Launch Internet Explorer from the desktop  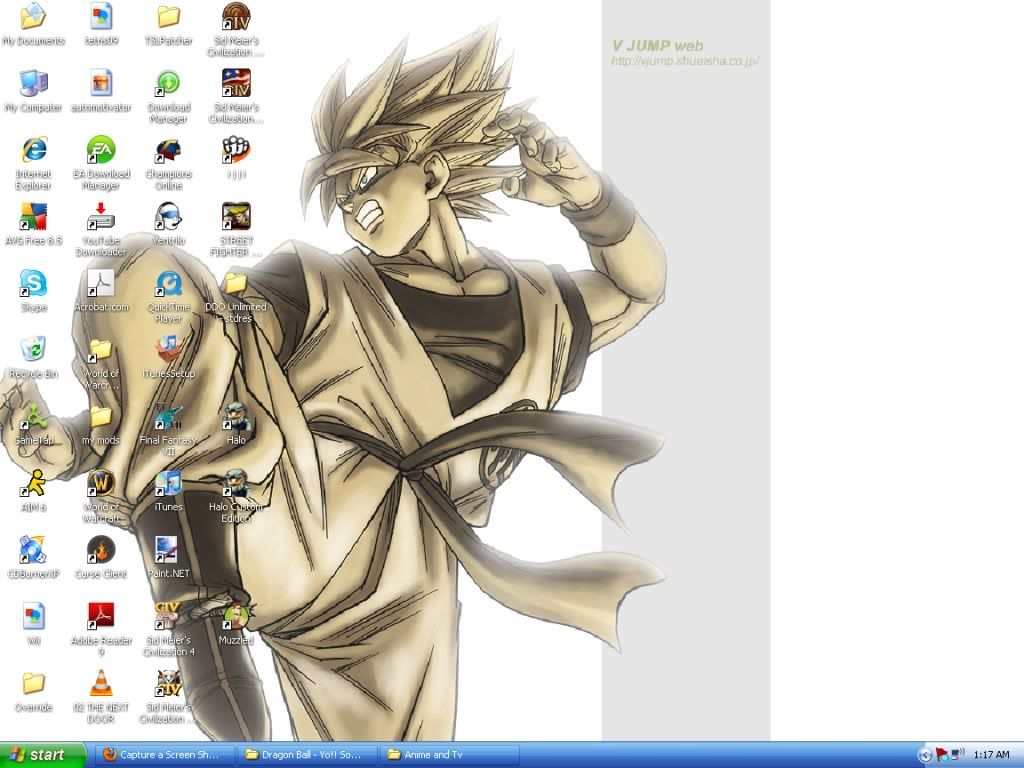[33, 150]
